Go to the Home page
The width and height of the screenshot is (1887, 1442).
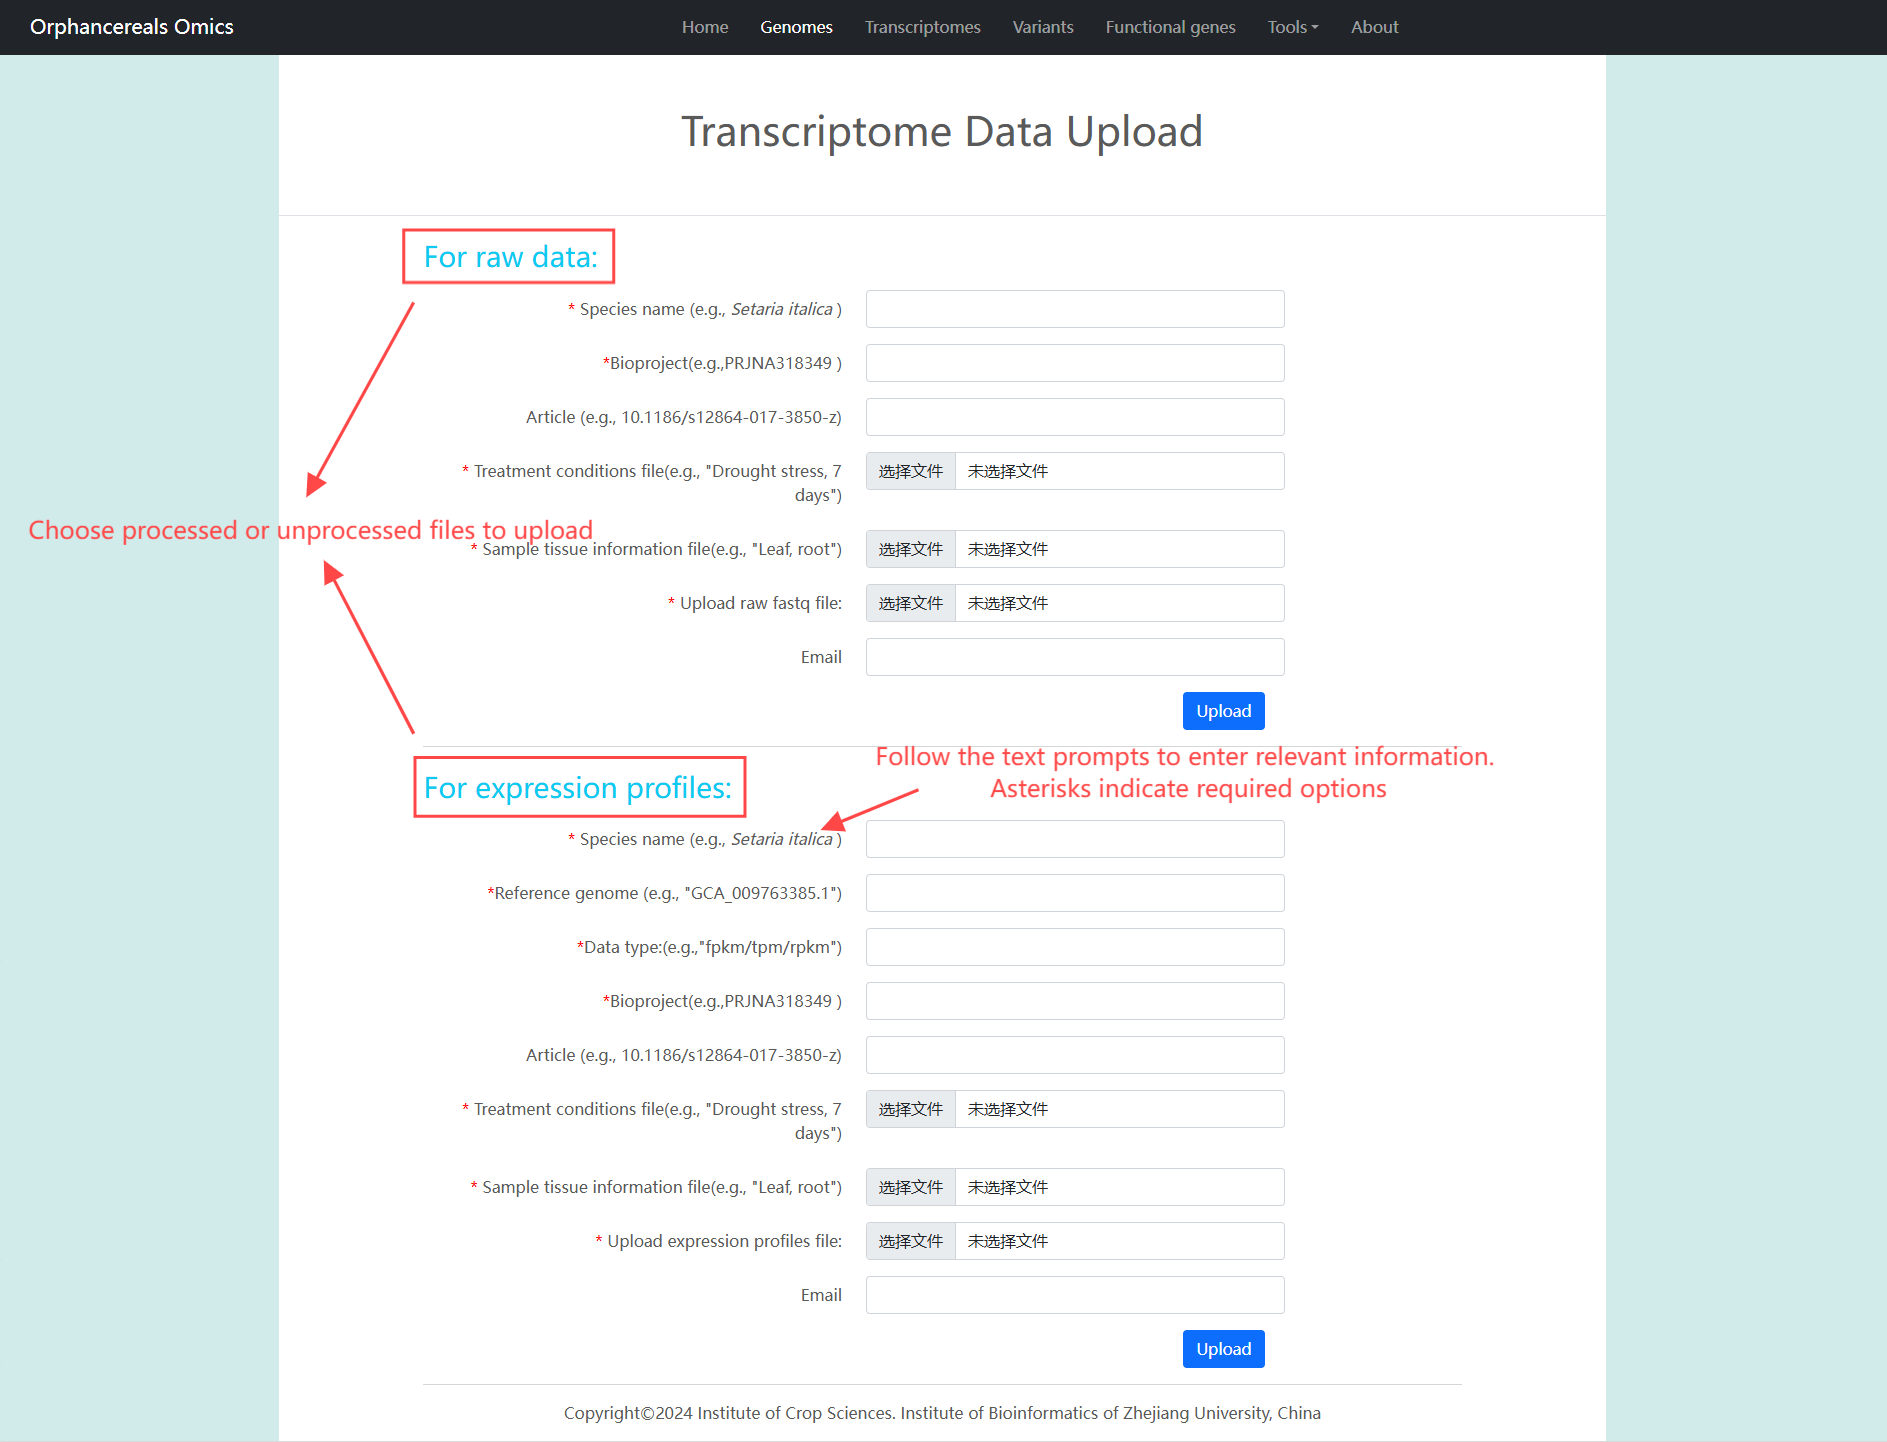point(704,27)
